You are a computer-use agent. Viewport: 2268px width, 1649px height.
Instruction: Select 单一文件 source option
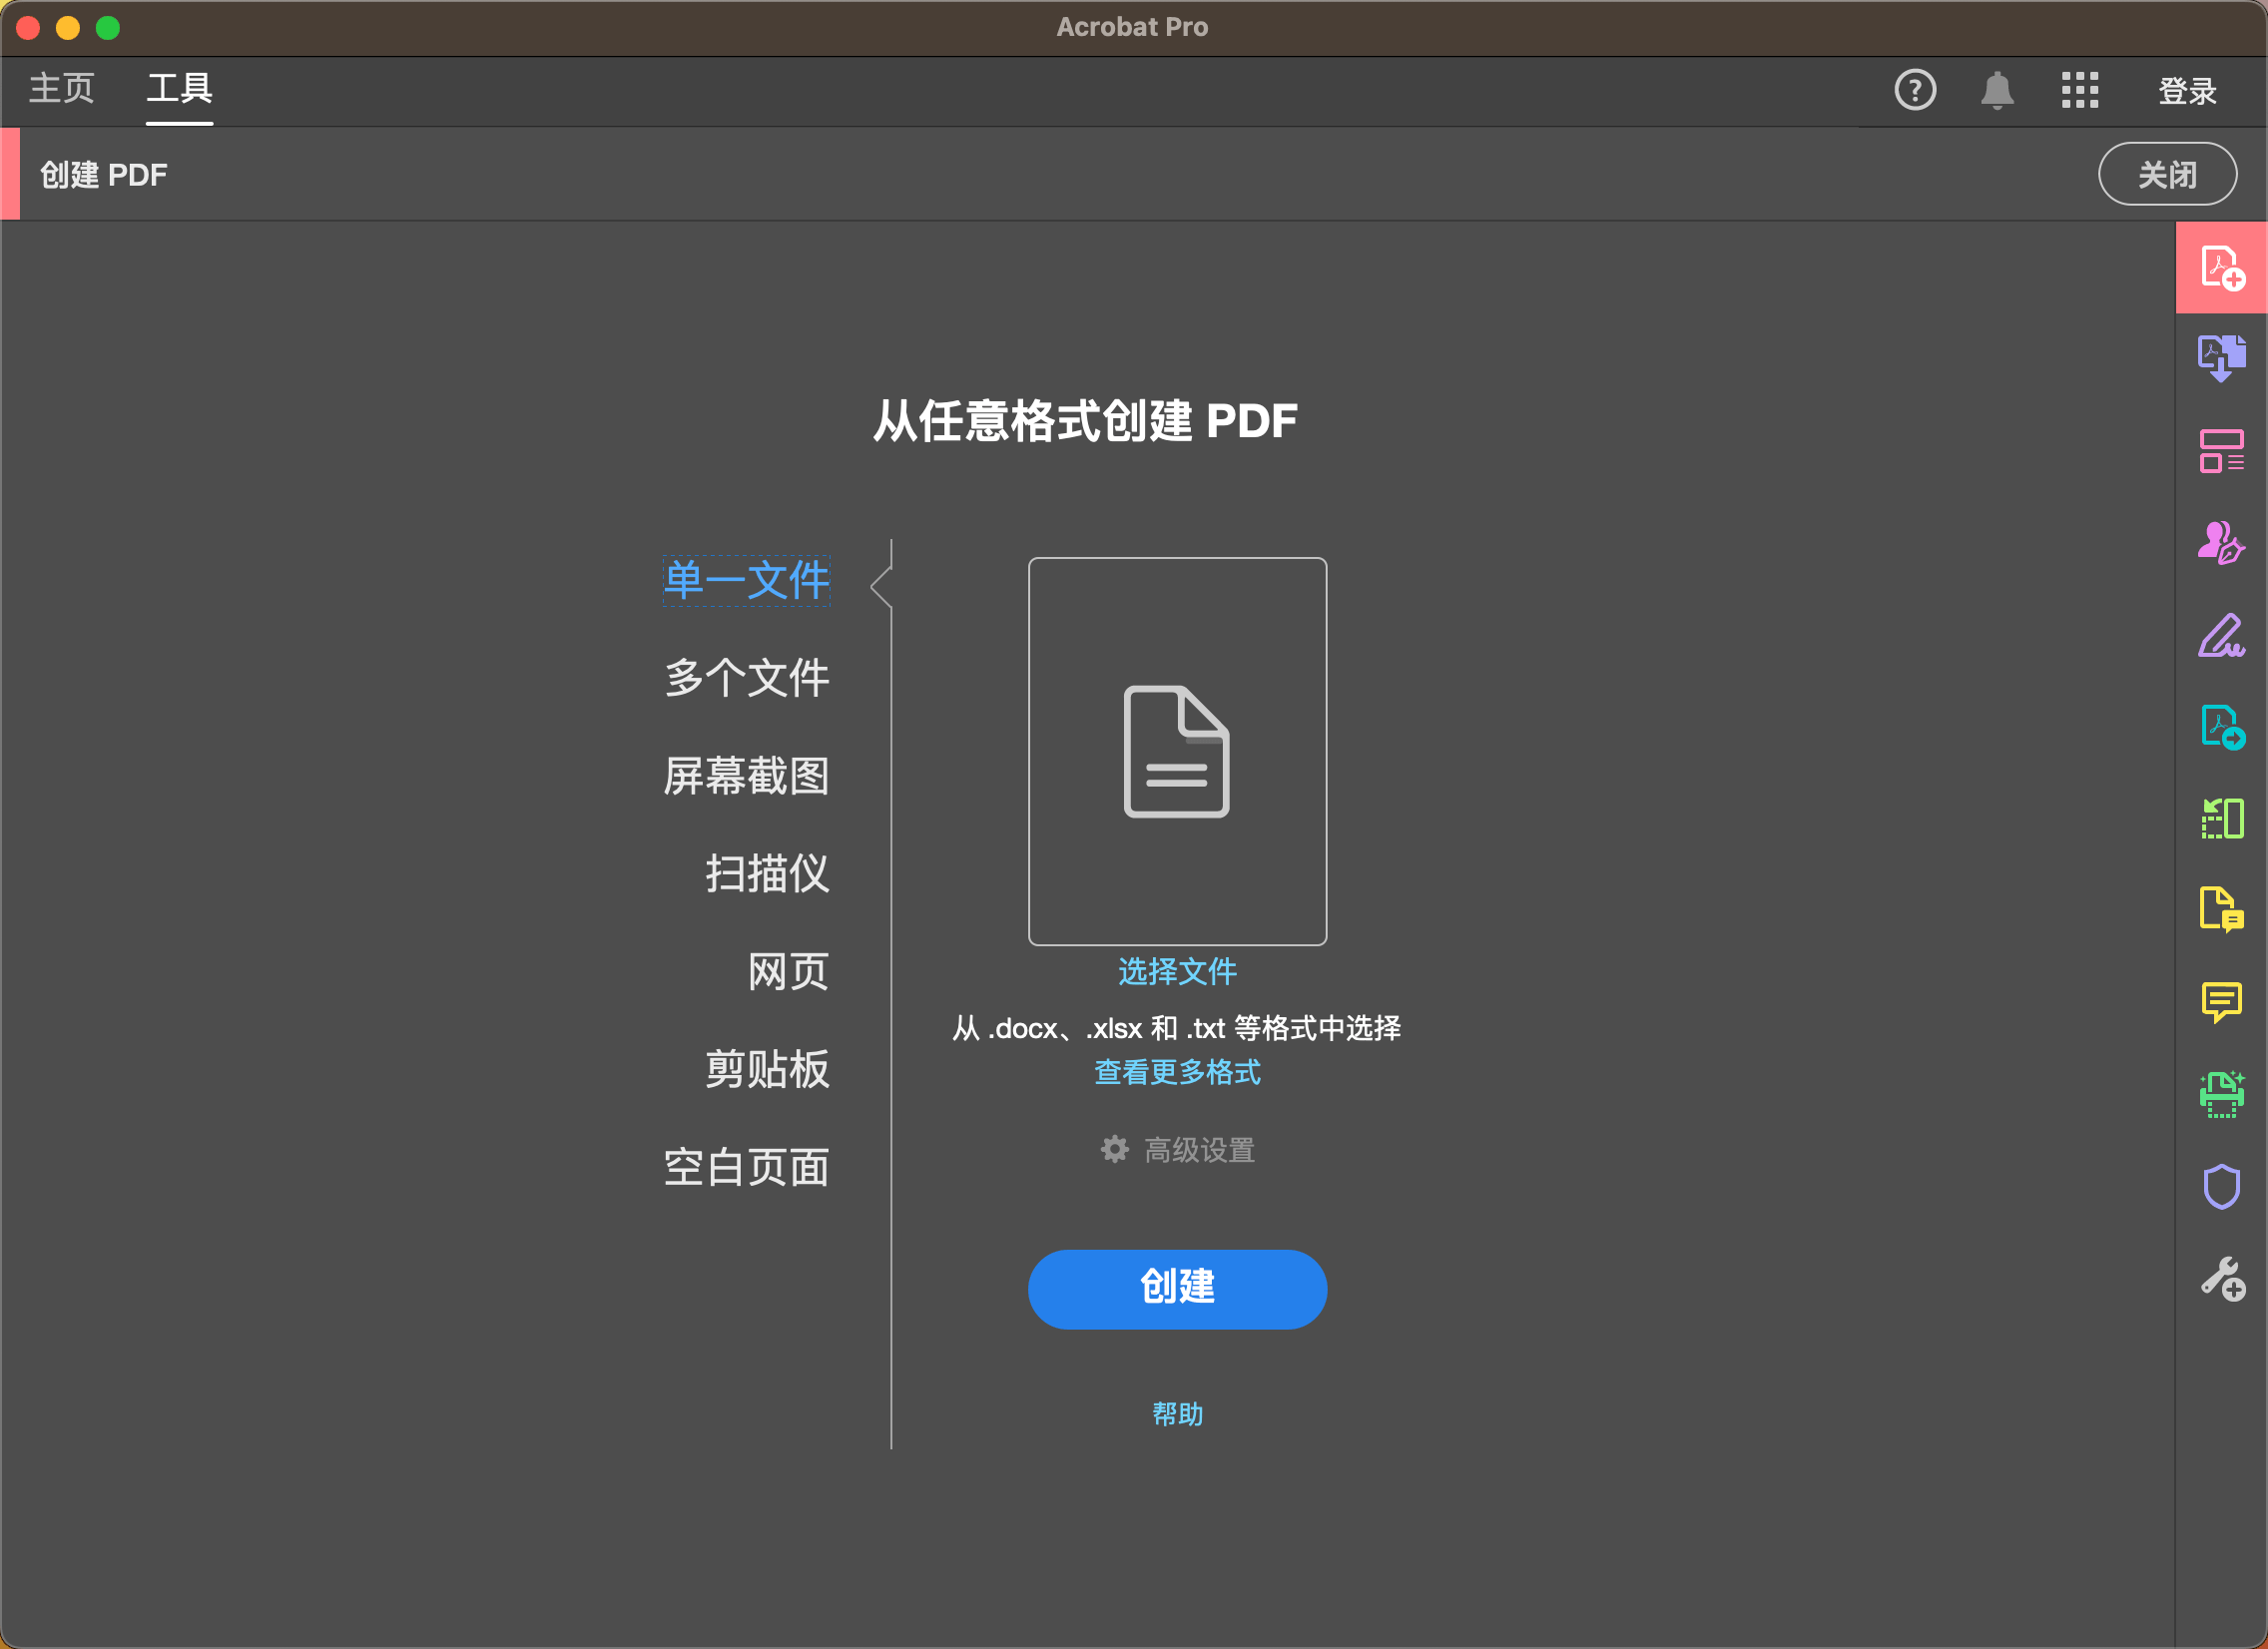[x=746, y=581]
